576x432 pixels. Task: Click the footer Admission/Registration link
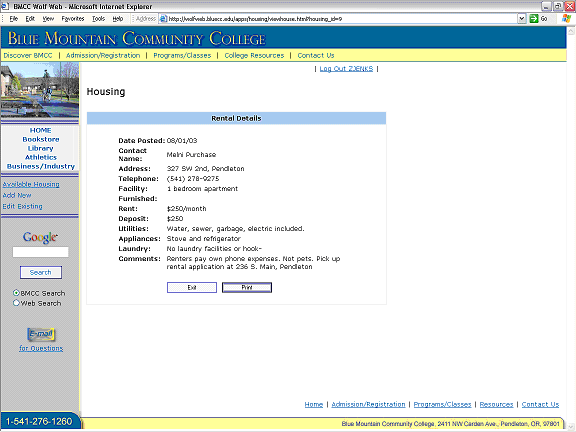click(368, 404)
